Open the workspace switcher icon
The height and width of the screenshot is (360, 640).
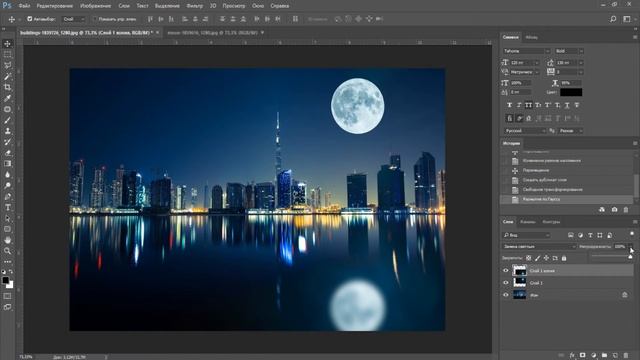[x=627, y=19]
